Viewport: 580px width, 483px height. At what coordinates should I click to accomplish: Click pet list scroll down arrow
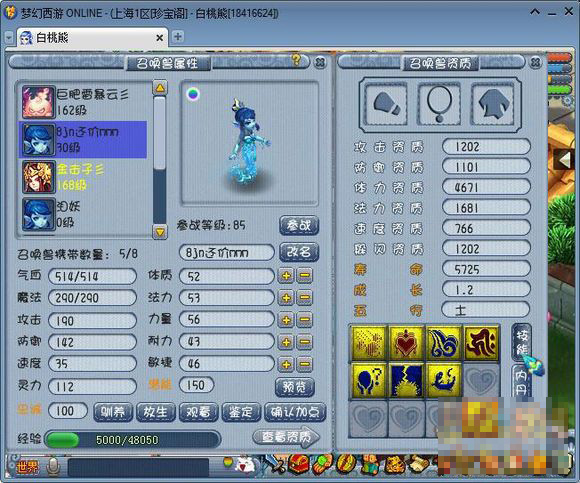coord(160,232)
